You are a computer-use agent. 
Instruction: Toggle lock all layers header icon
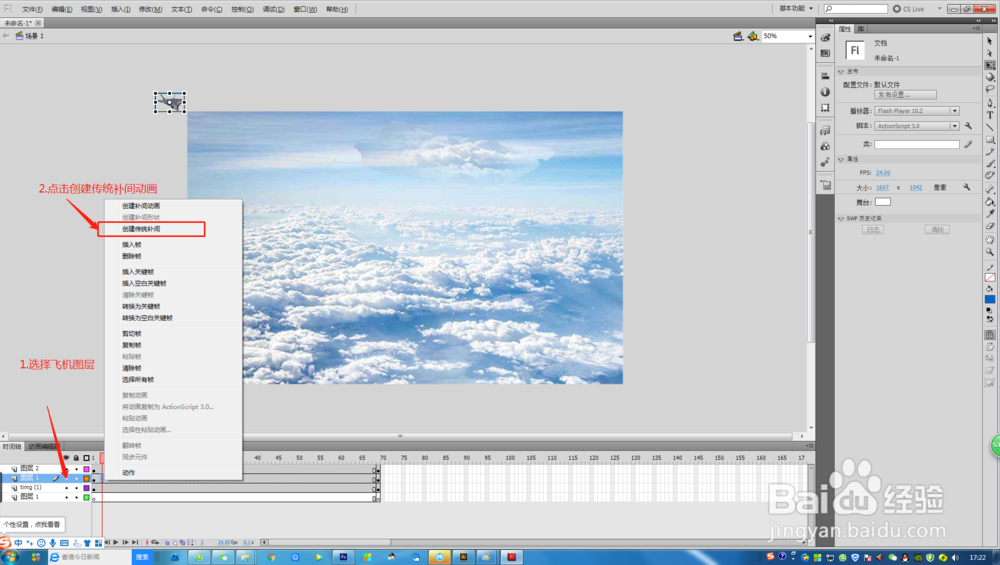tap(77, 458)
